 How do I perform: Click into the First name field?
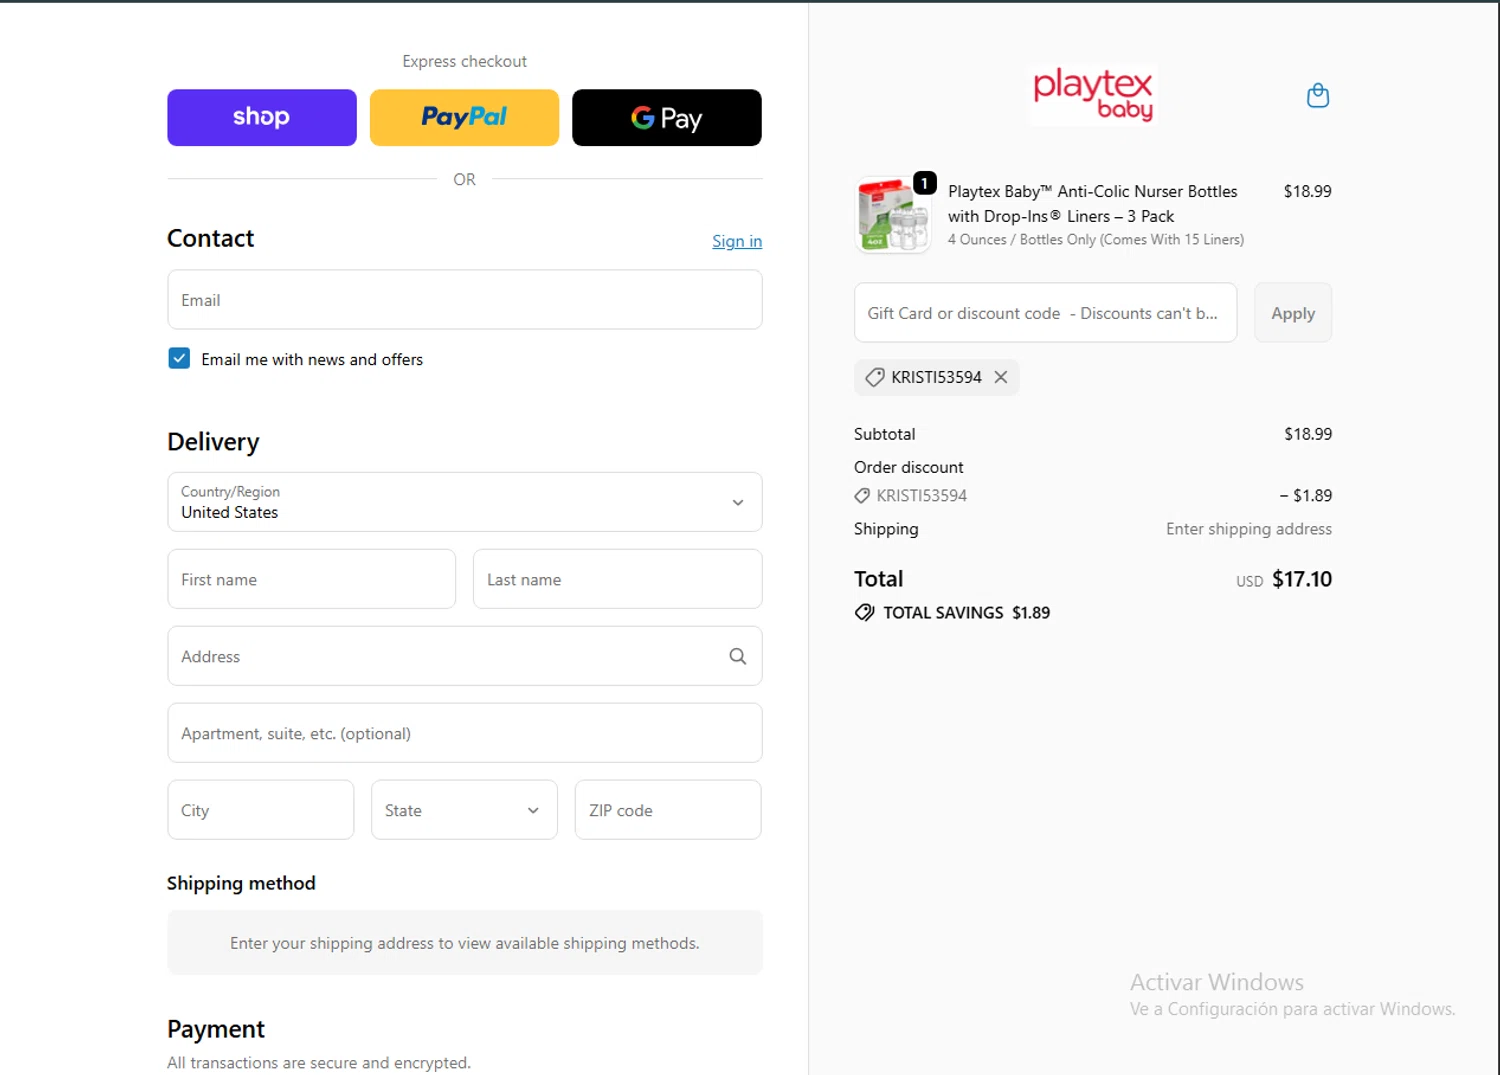(x=312, y=579)
